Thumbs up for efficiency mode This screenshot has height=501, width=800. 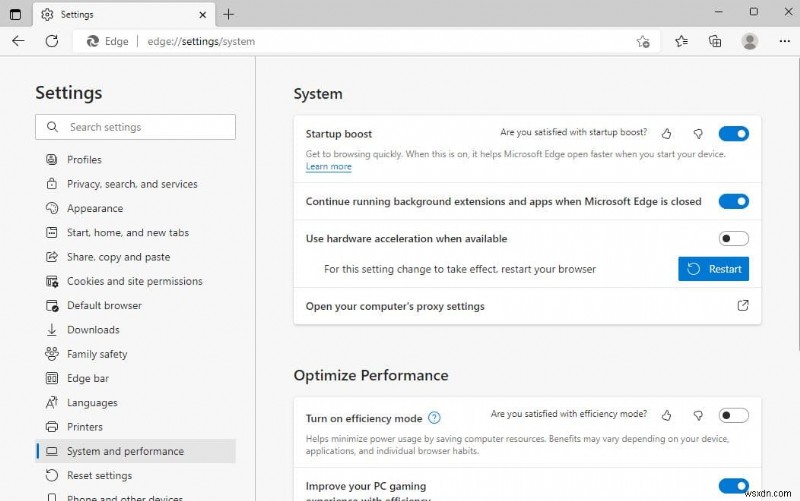click(666, 416)
